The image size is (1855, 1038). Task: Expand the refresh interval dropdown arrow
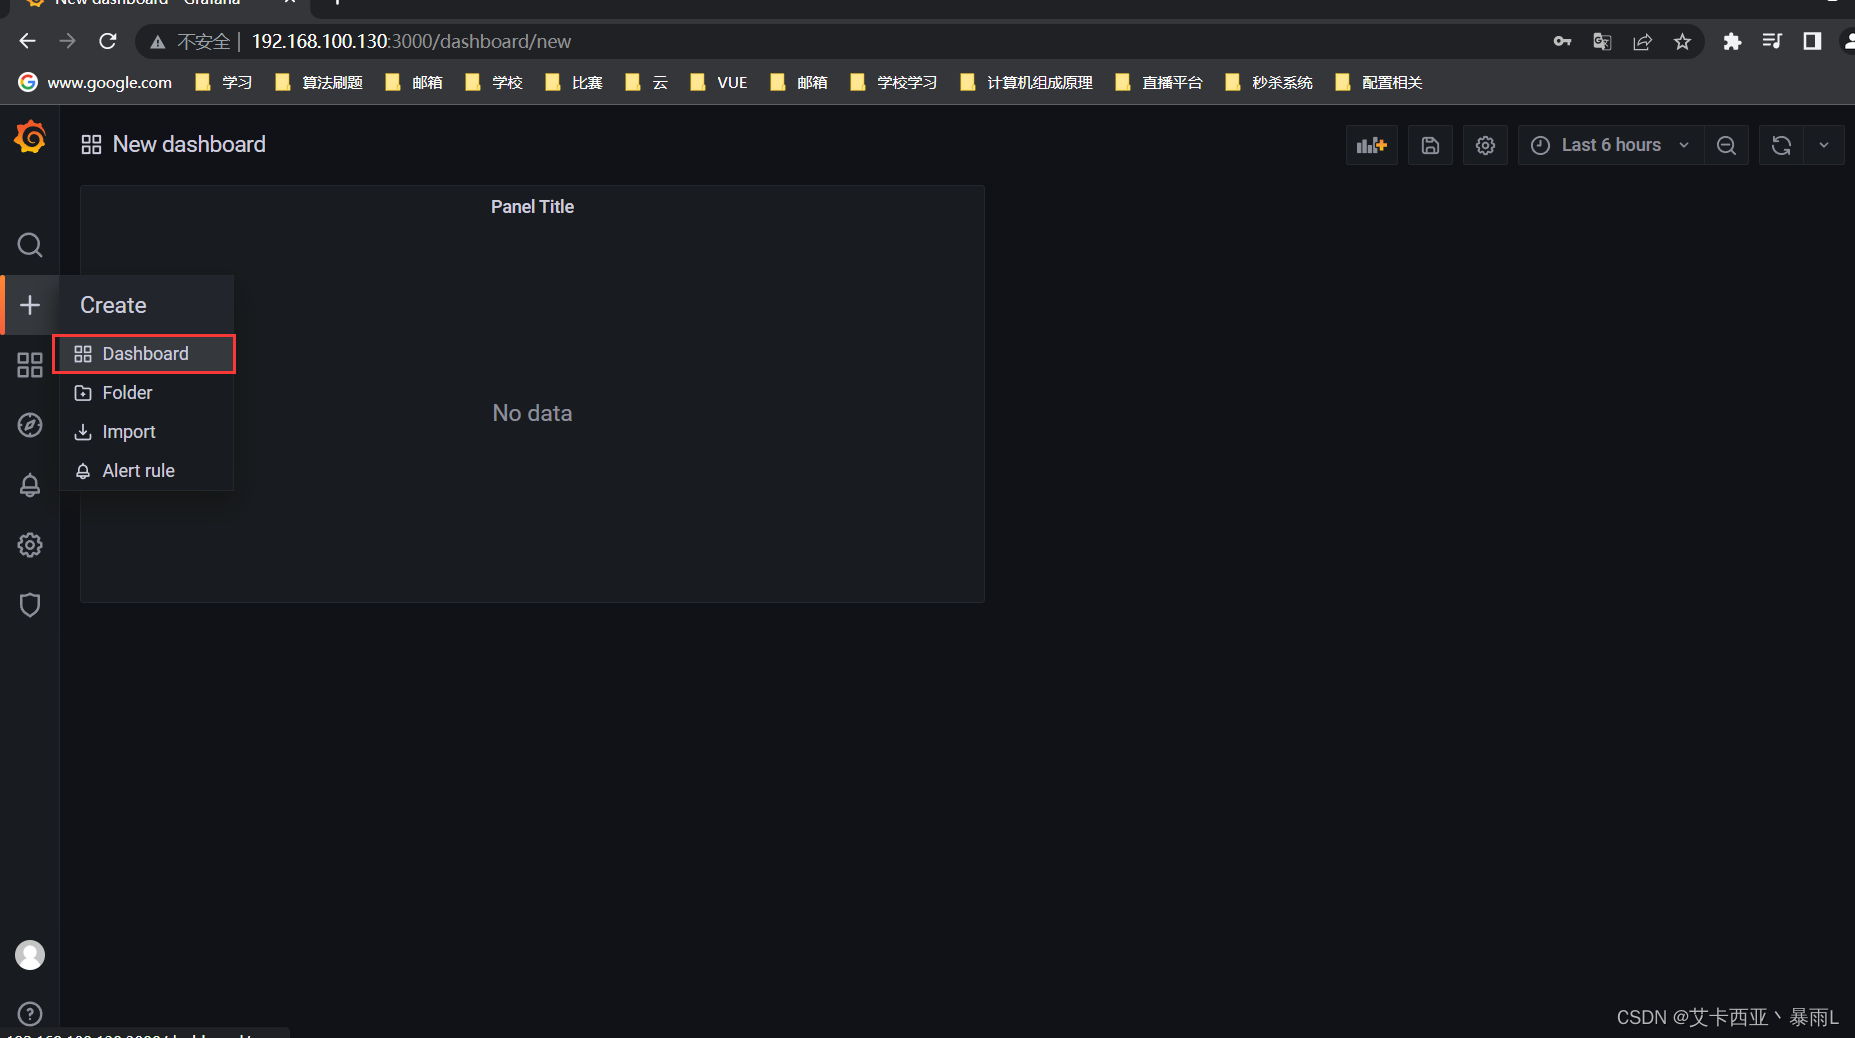coord(1824,145)
